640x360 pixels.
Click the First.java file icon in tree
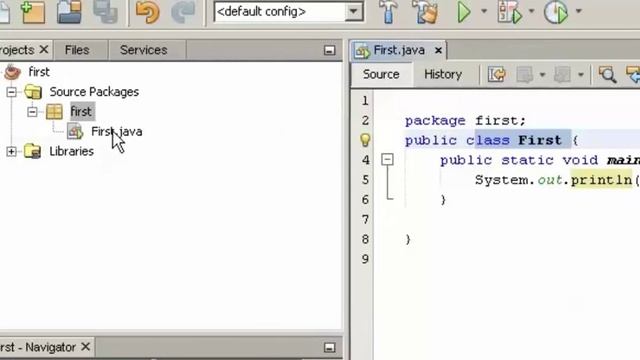click(x=75, y=131)
